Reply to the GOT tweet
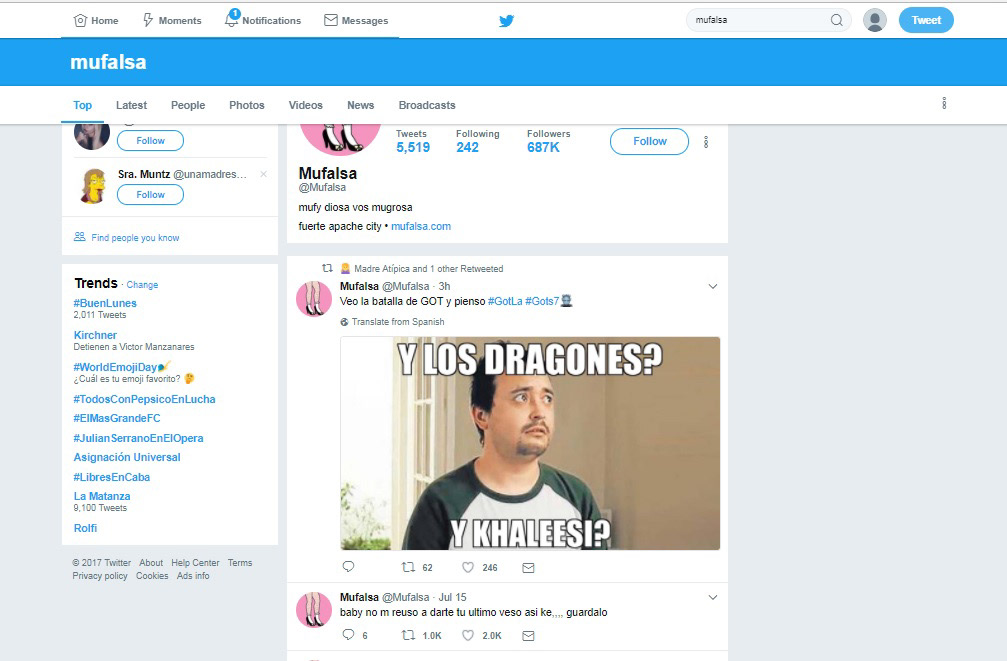Screen dimensions: 1007x661 tap(348, 567)
